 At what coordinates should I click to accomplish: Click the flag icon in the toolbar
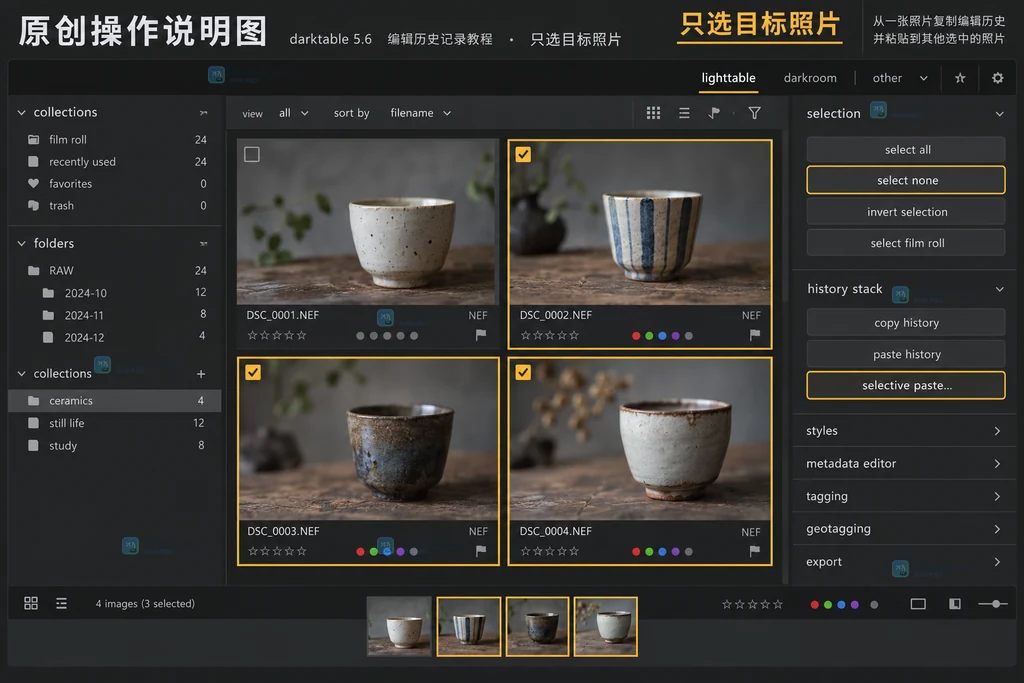tap(714, 113)
